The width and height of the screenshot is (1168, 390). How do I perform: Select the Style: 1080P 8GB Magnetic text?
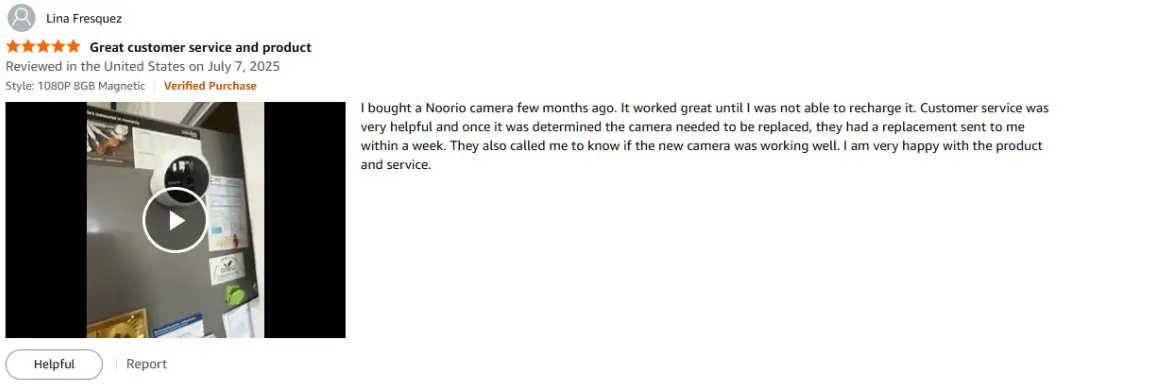(x=75, y=86)
